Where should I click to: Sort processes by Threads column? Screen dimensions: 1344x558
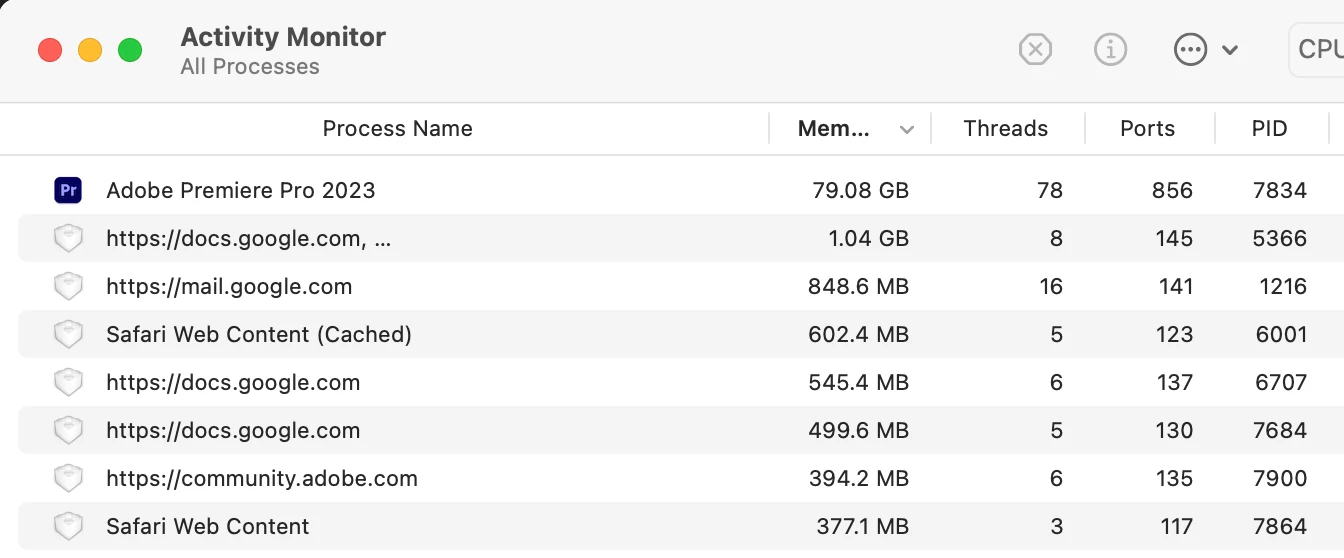[1005, 129]
